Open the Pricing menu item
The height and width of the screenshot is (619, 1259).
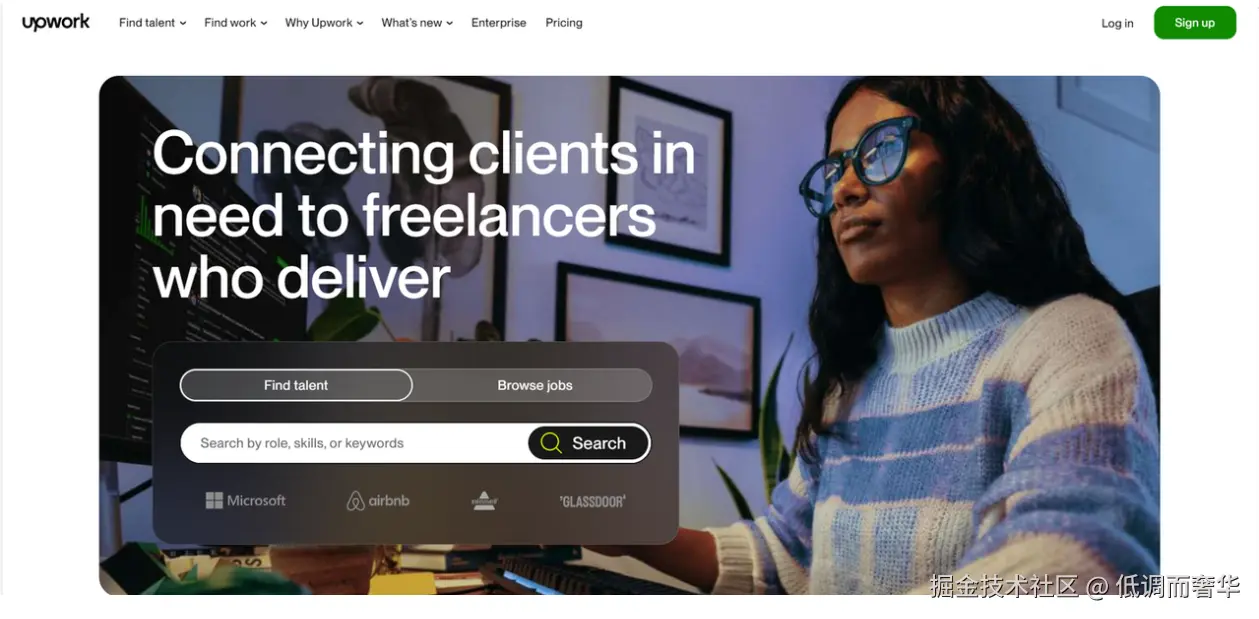pos(564,23)
